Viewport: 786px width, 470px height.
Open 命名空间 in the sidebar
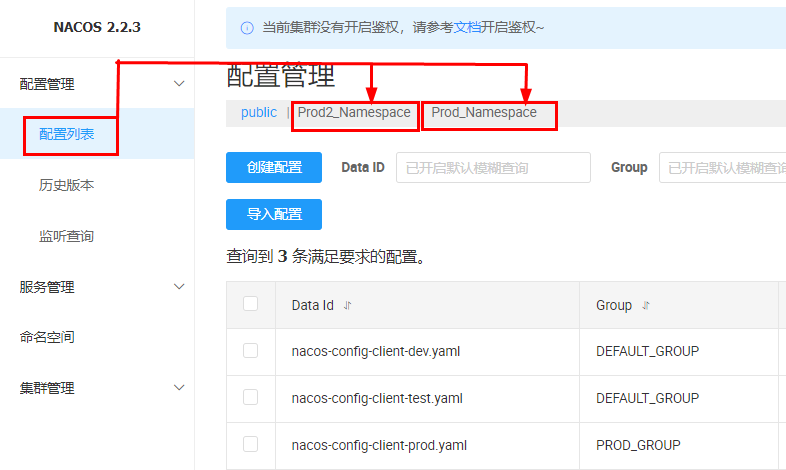coord(47,337)
